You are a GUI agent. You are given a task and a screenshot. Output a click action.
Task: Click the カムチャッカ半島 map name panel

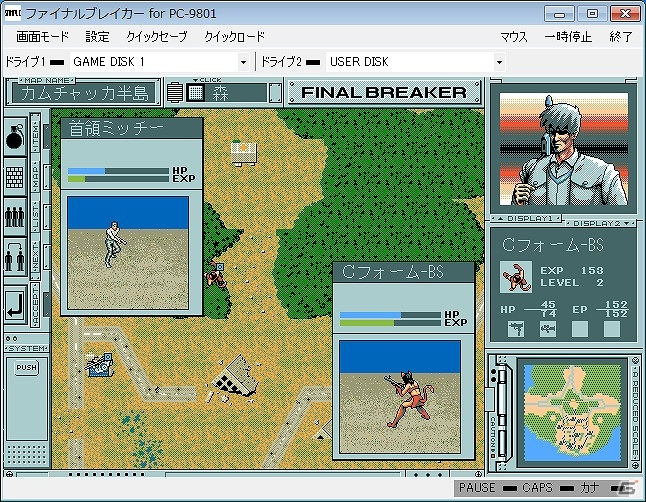click(x=84, y=93)
